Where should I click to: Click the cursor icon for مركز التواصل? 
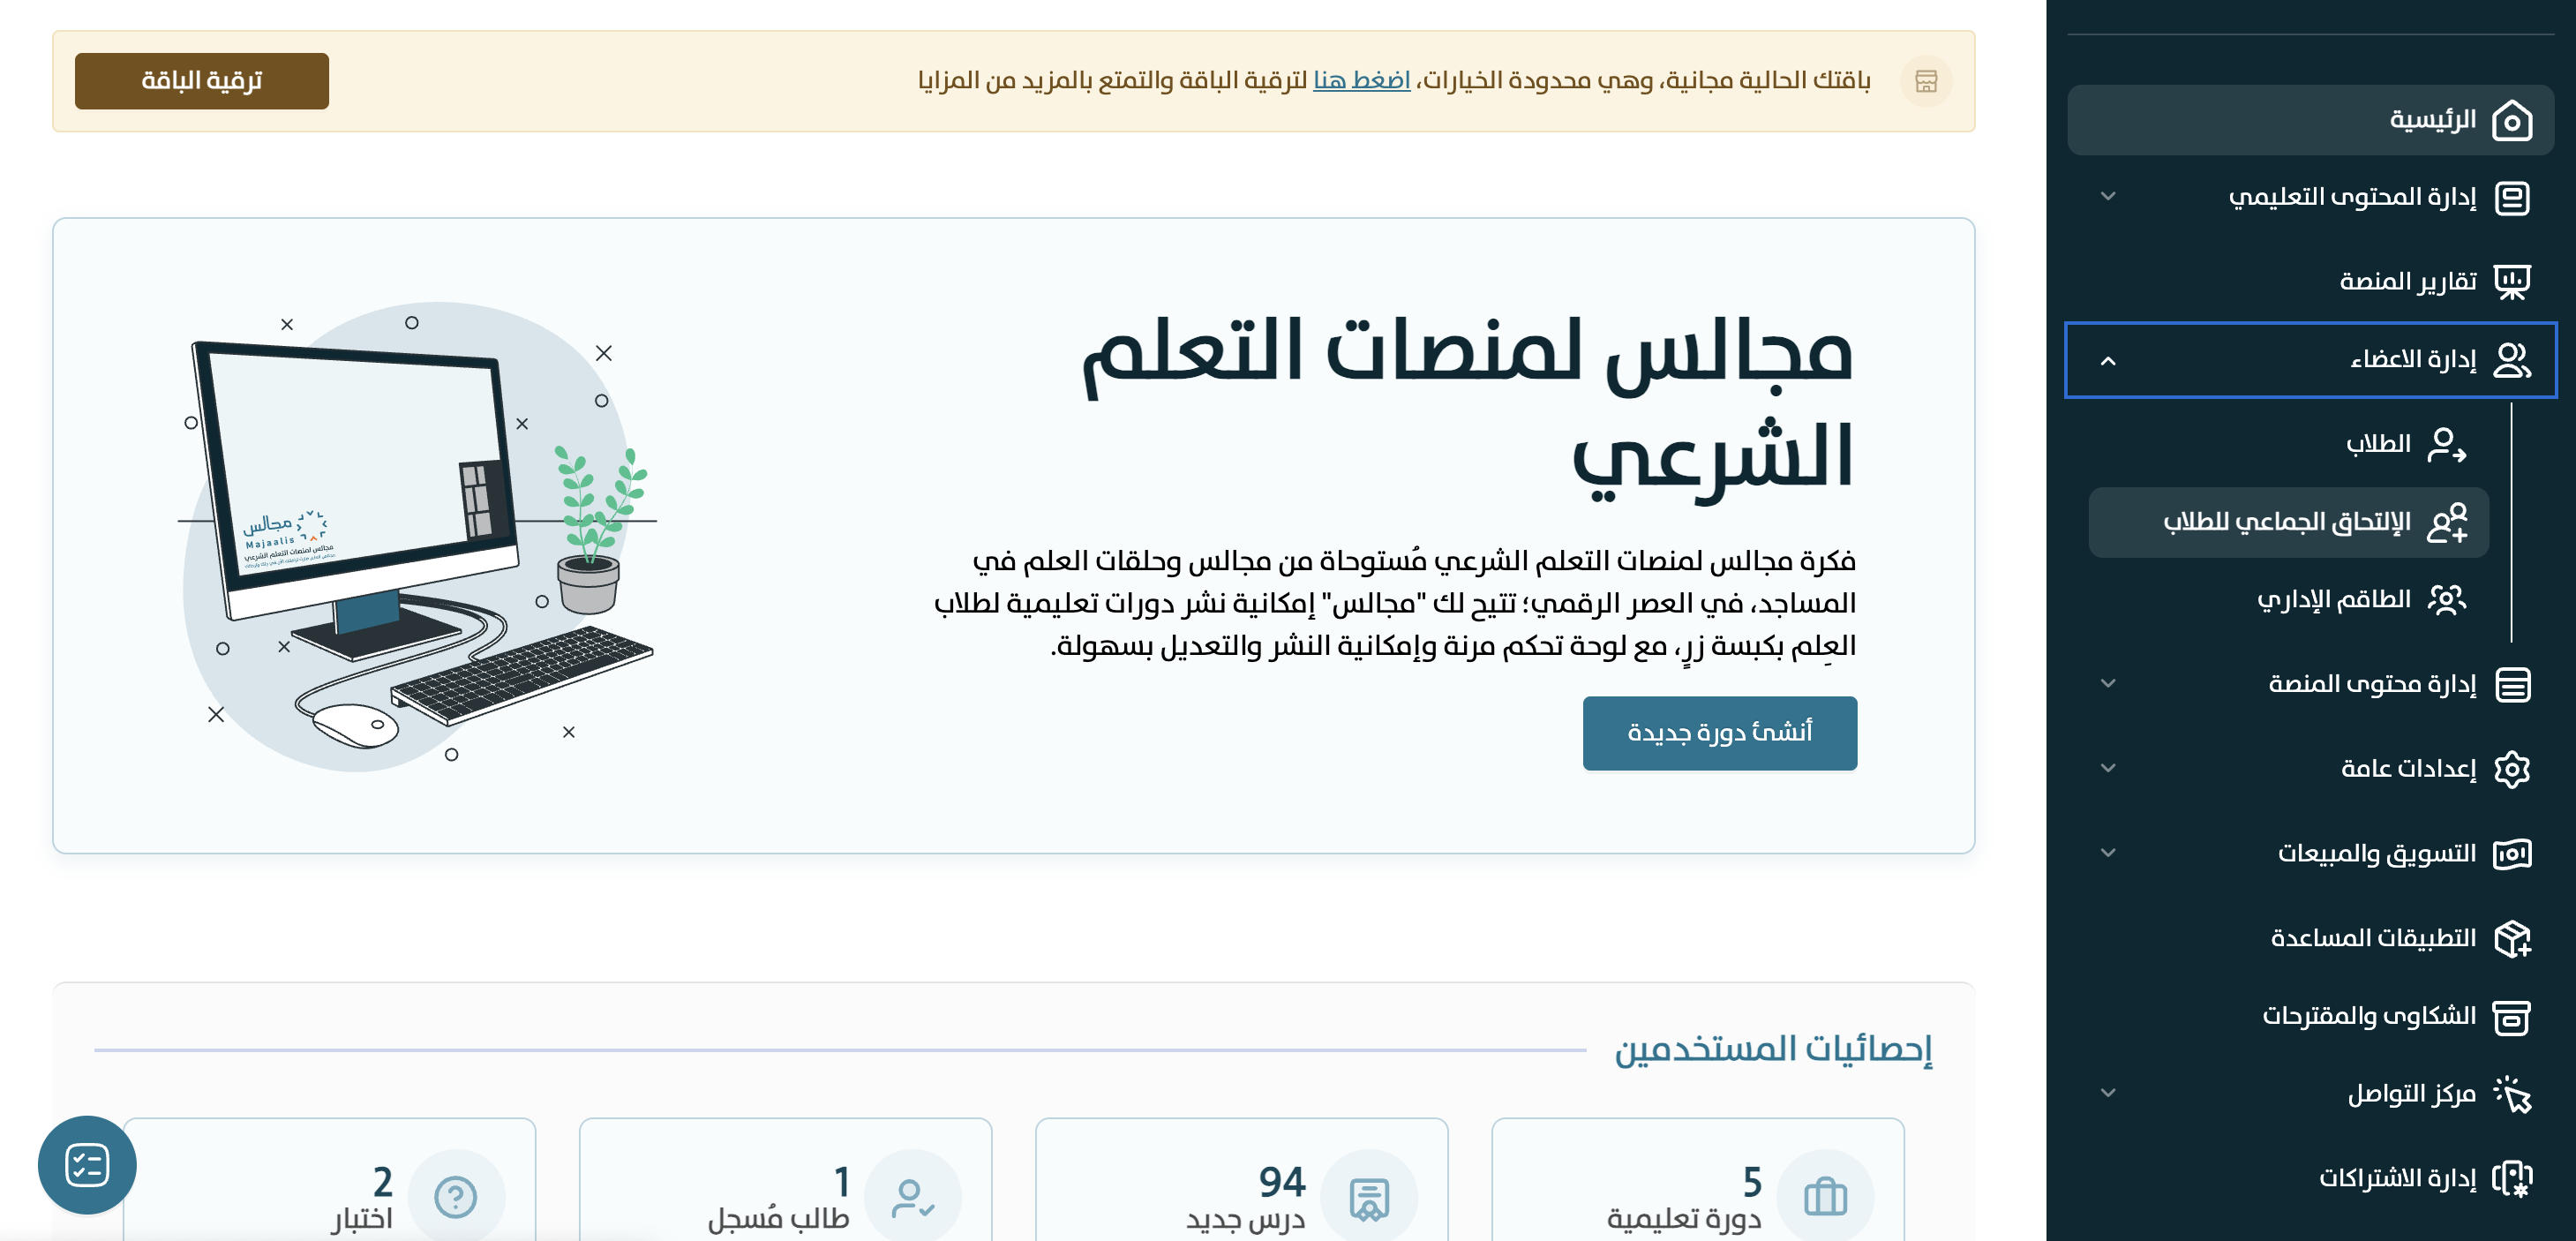click(x=2511, y=1094)
